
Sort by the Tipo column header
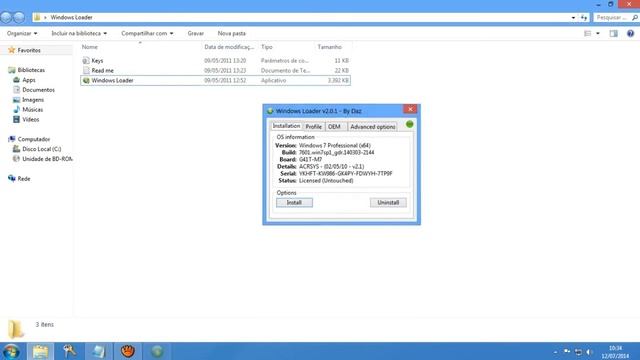pyautogui.click(x=267, y=47)
